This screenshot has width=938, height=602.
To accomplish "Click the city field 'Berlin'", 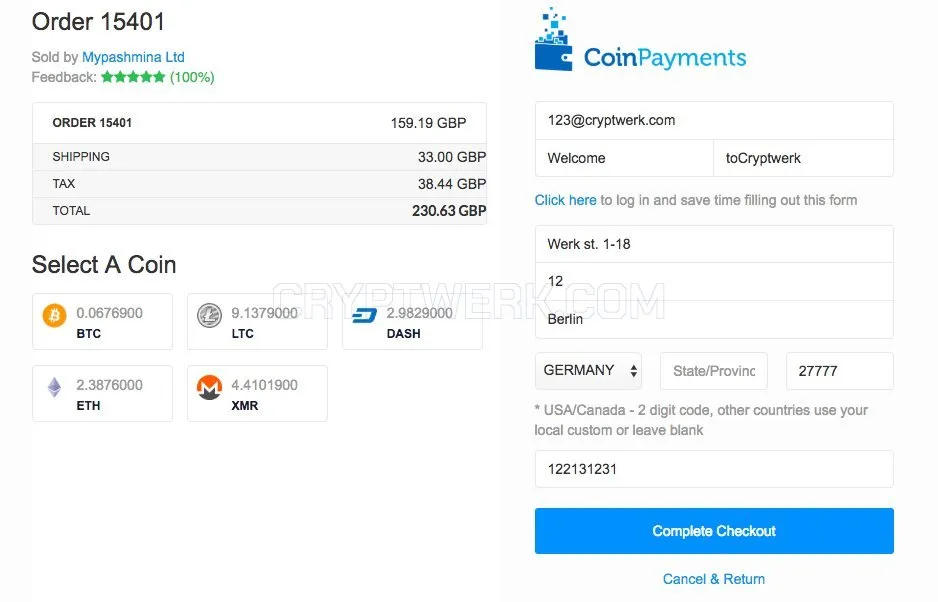I will pyautogui.click(x=714, y=319).
